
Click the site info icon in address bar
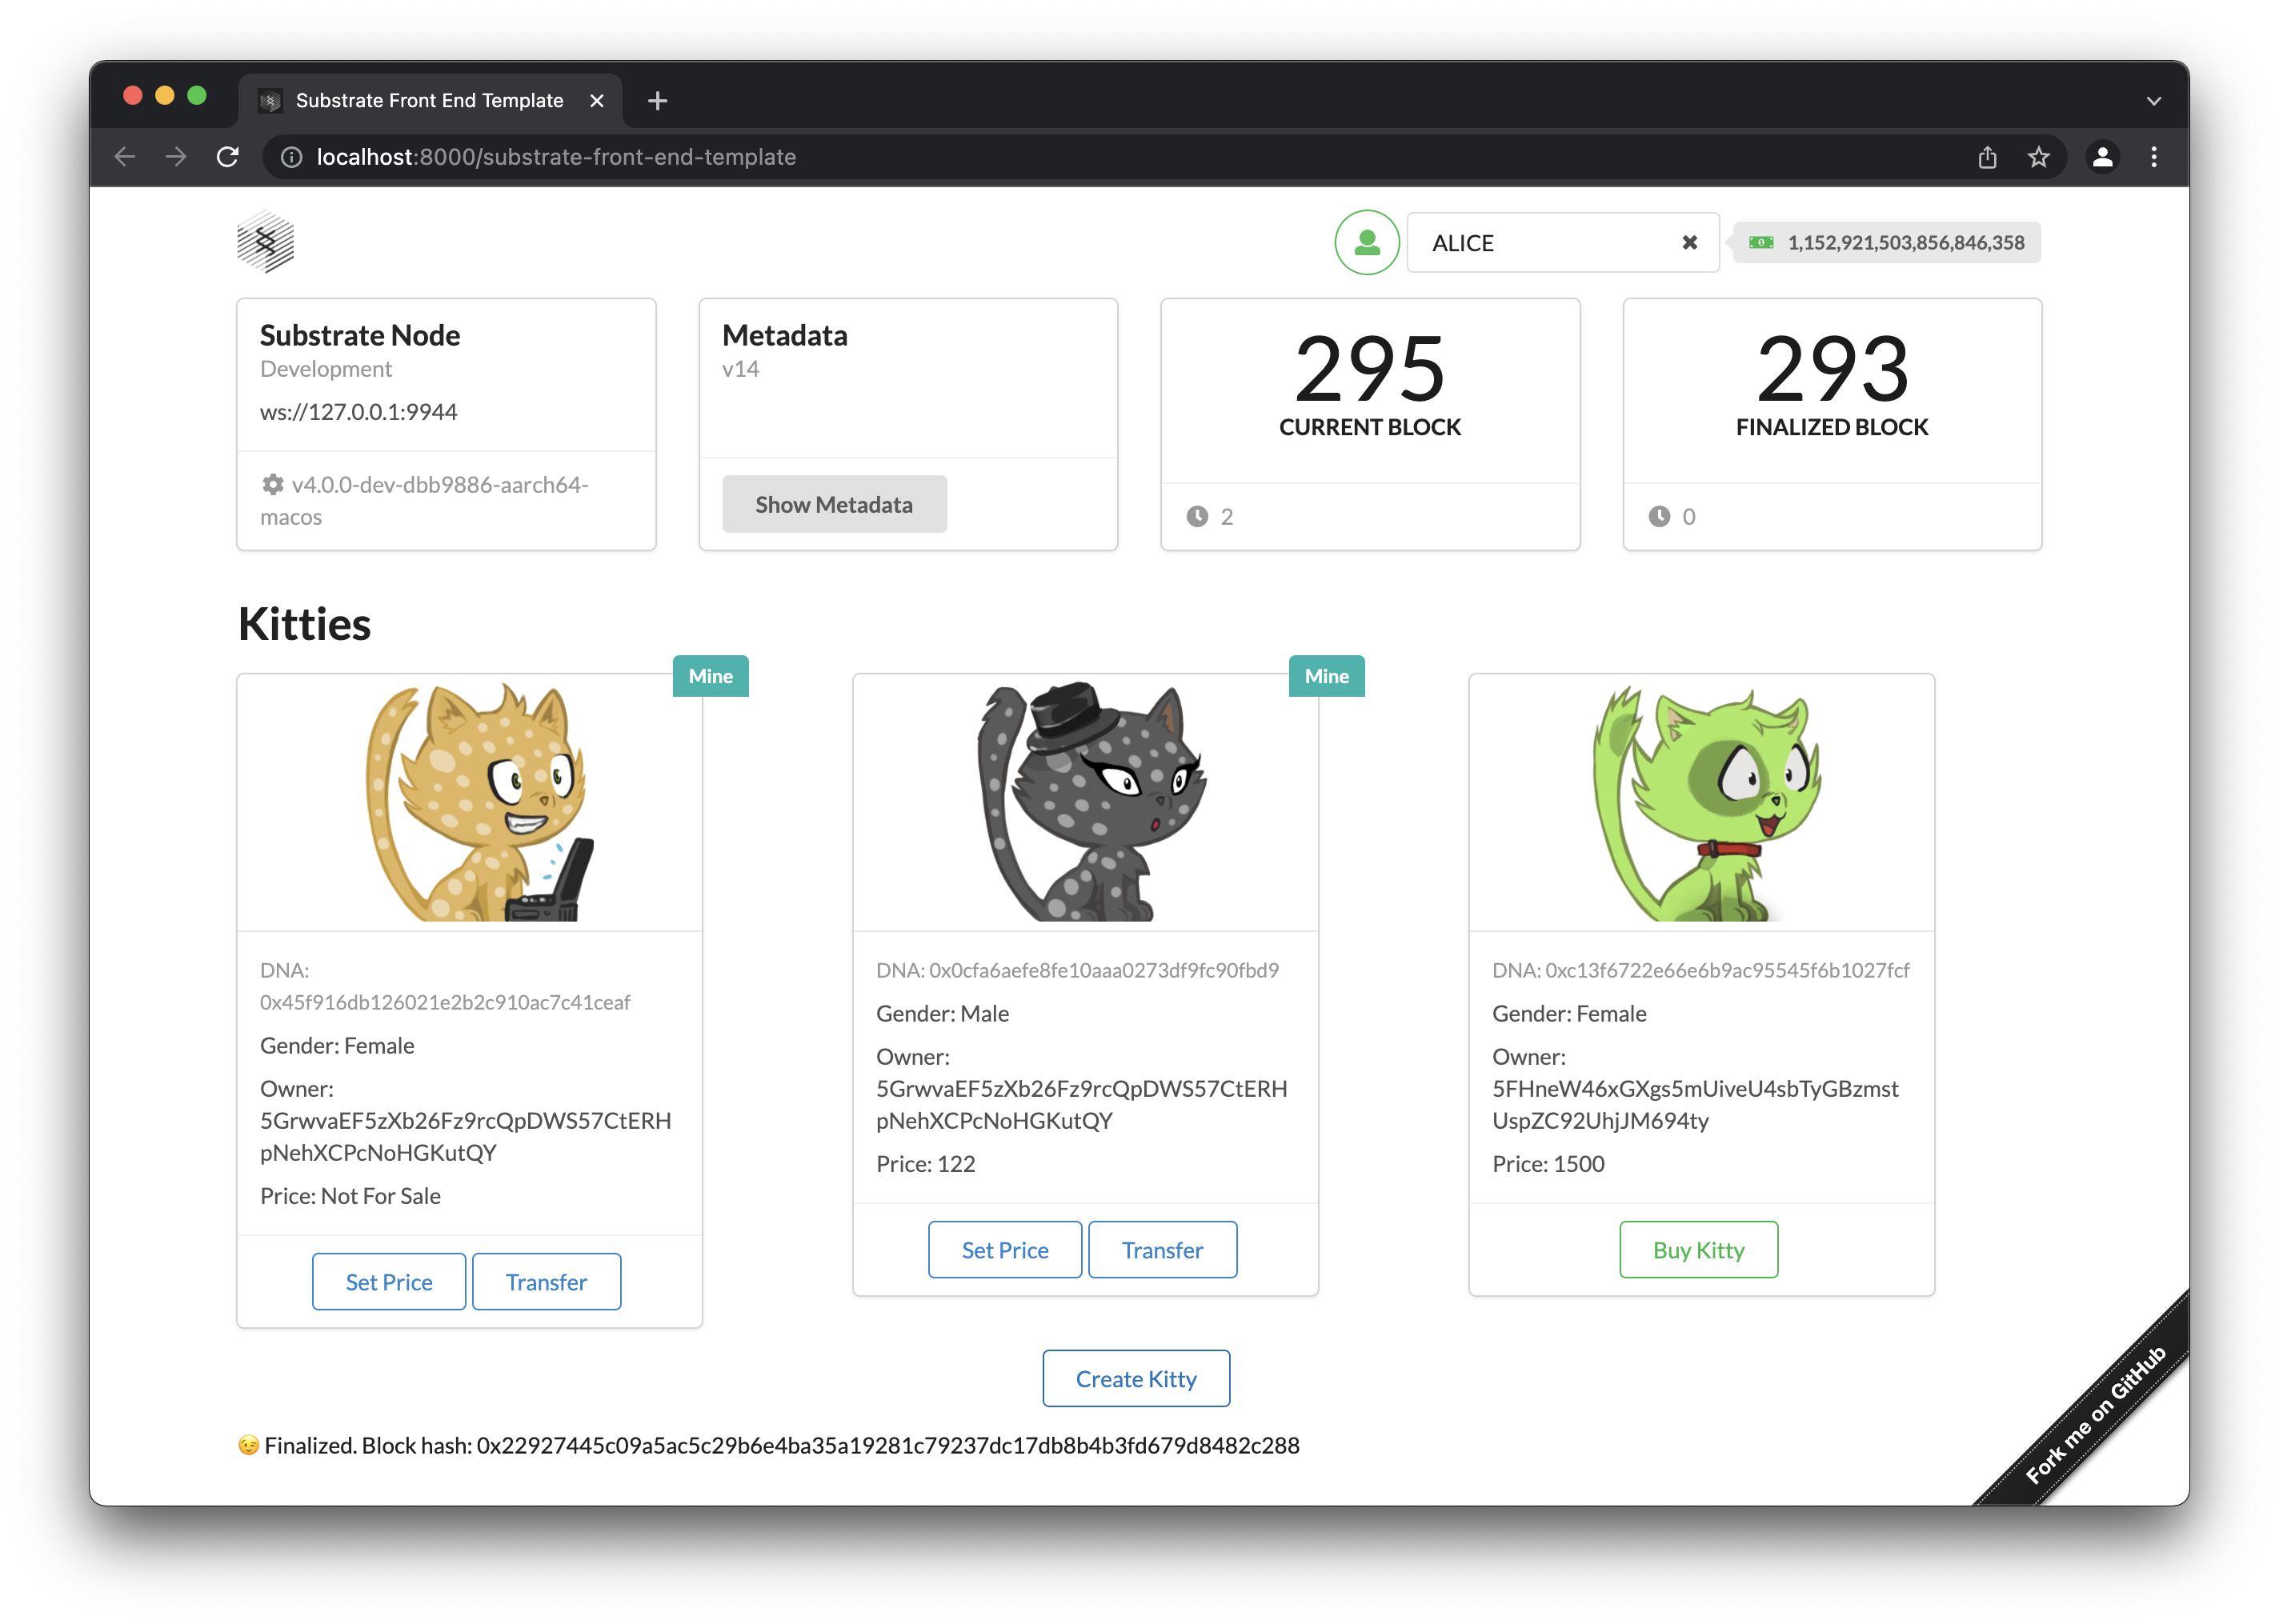(291, 157)
